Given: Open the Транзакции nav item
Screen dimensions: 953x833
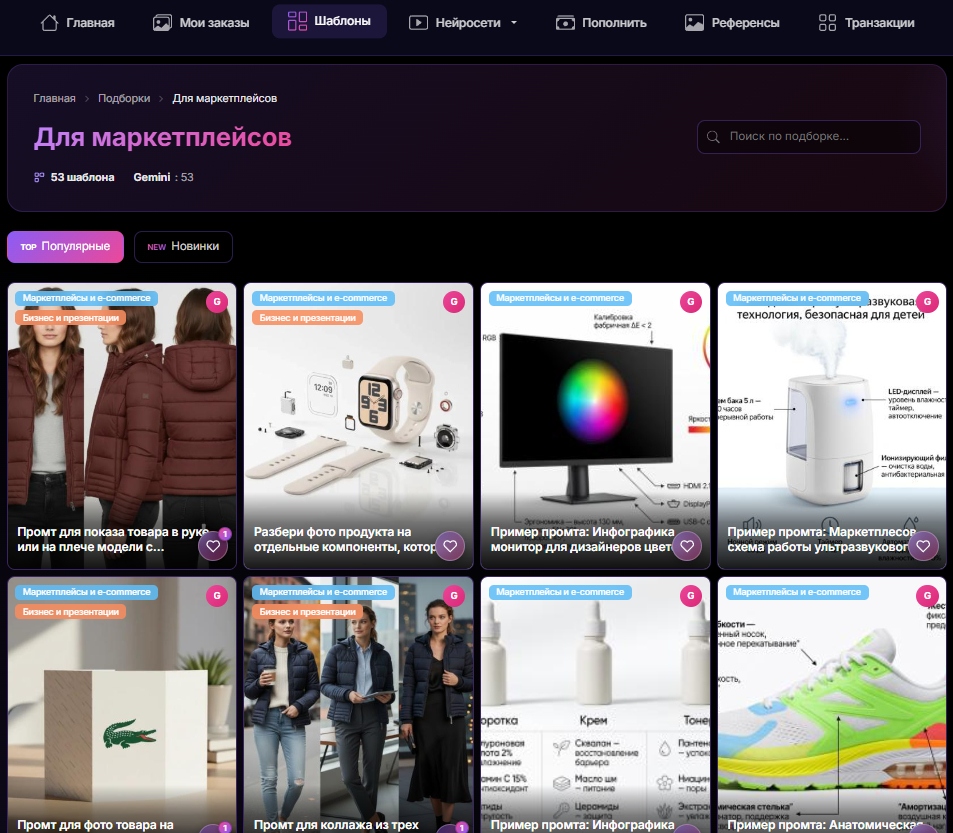Looking at the screenshot, I should [x=866, y=23].
